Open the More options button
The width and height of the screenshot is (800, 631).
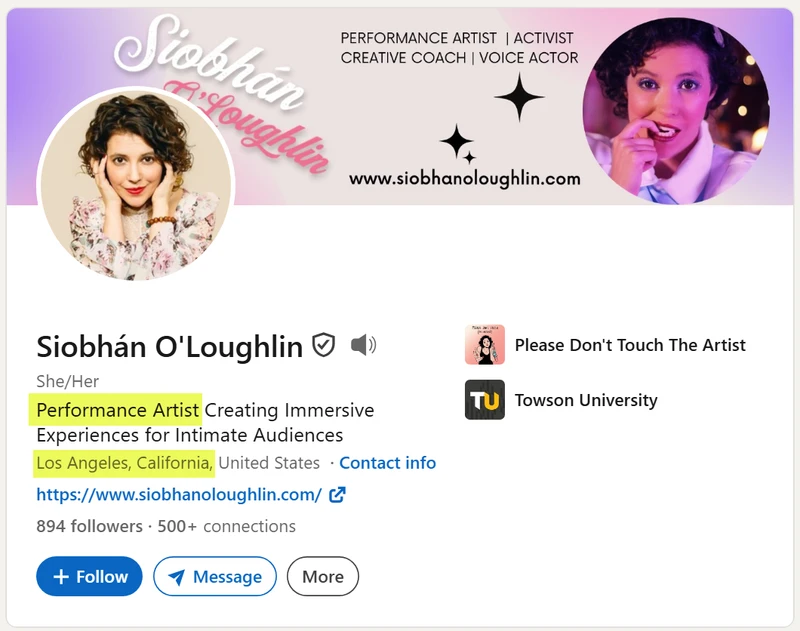[323, 576]
